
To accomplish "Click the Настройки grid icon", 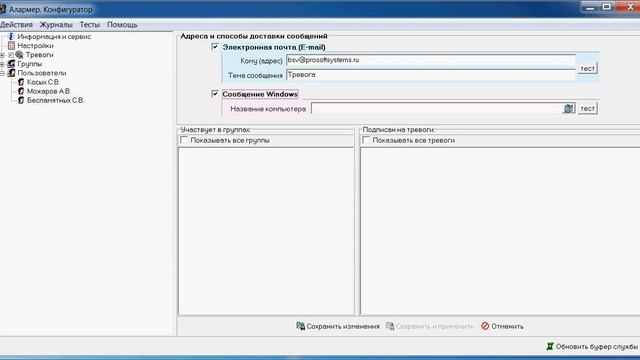I will 11,46.
